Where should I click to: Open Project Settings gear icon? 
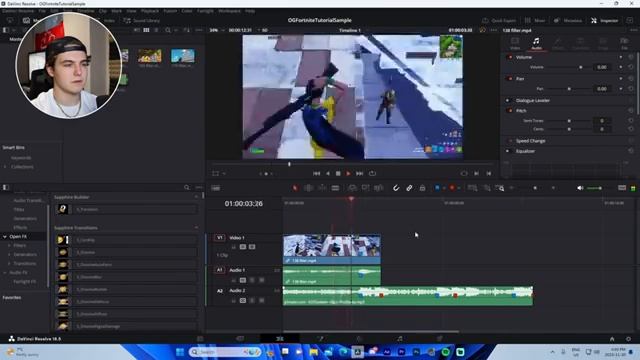pyautogui.click(x=628, y=339)
